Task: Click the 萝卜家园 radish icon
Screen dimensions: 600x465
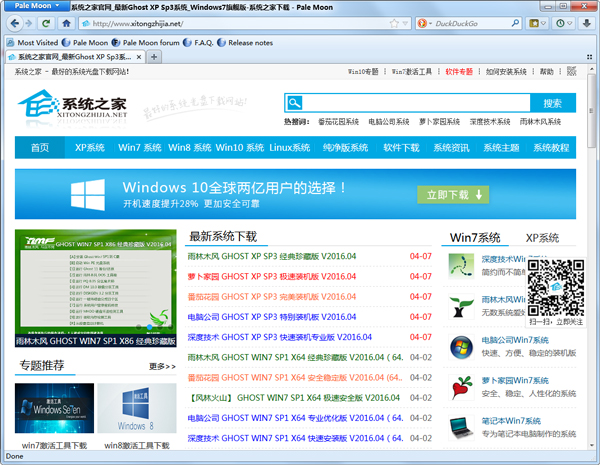Action: 461,388
